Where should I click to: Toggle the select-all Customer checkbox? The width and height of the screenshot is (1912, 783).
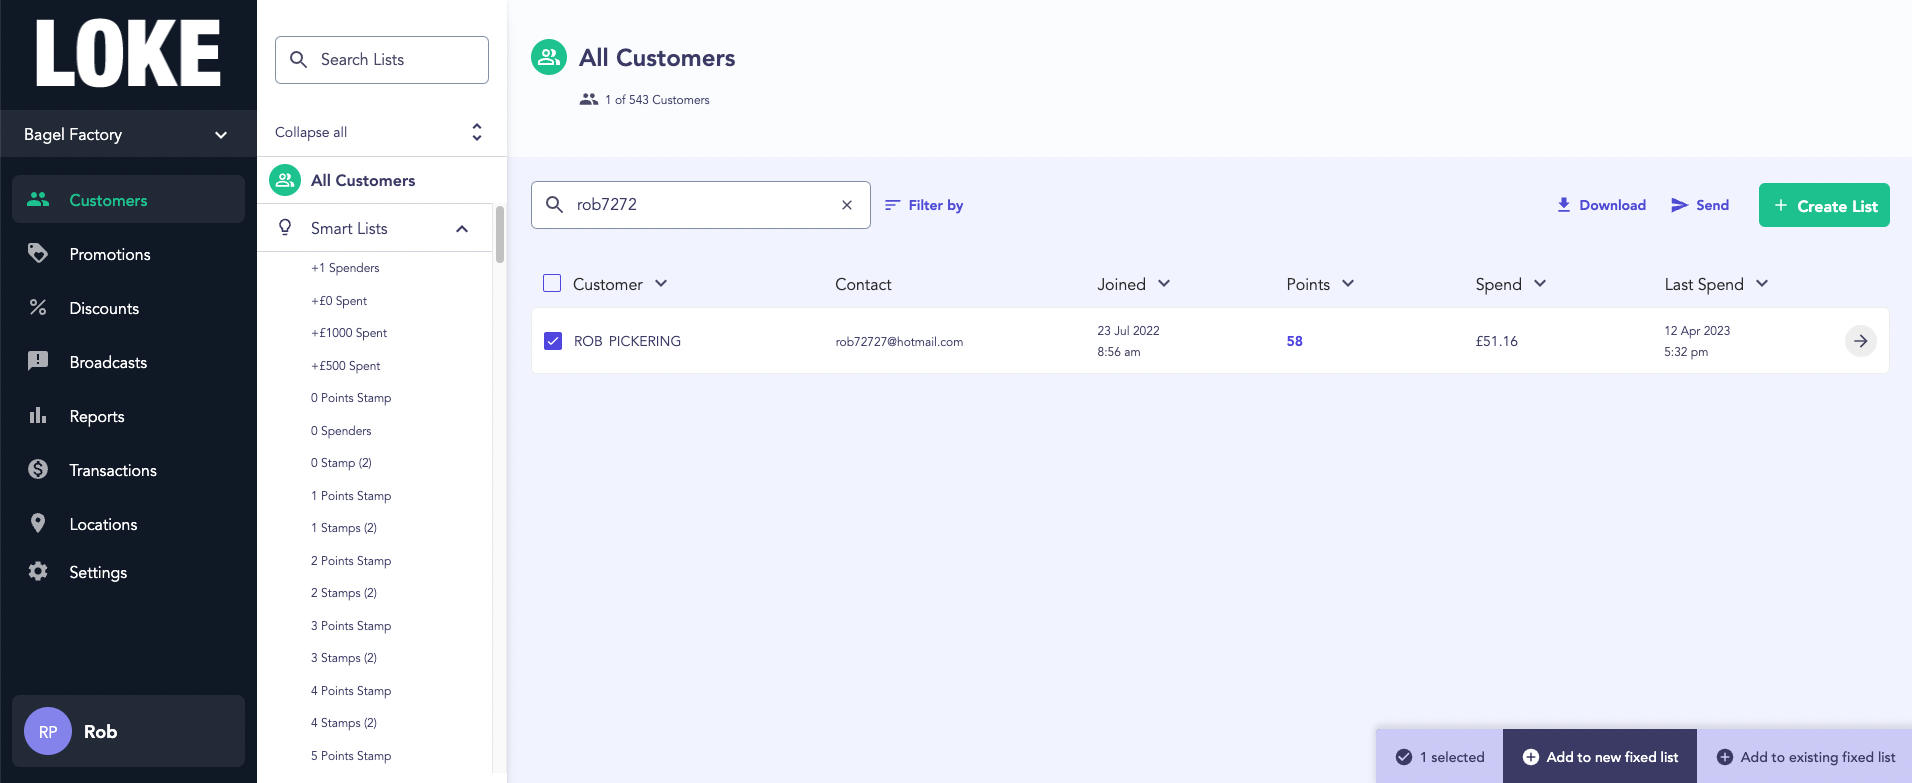click(x=552, y=283)
